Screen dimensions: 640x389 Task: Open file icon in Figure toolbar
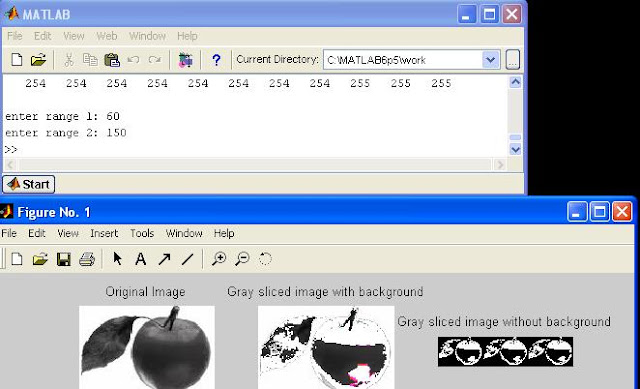(40, 259)
